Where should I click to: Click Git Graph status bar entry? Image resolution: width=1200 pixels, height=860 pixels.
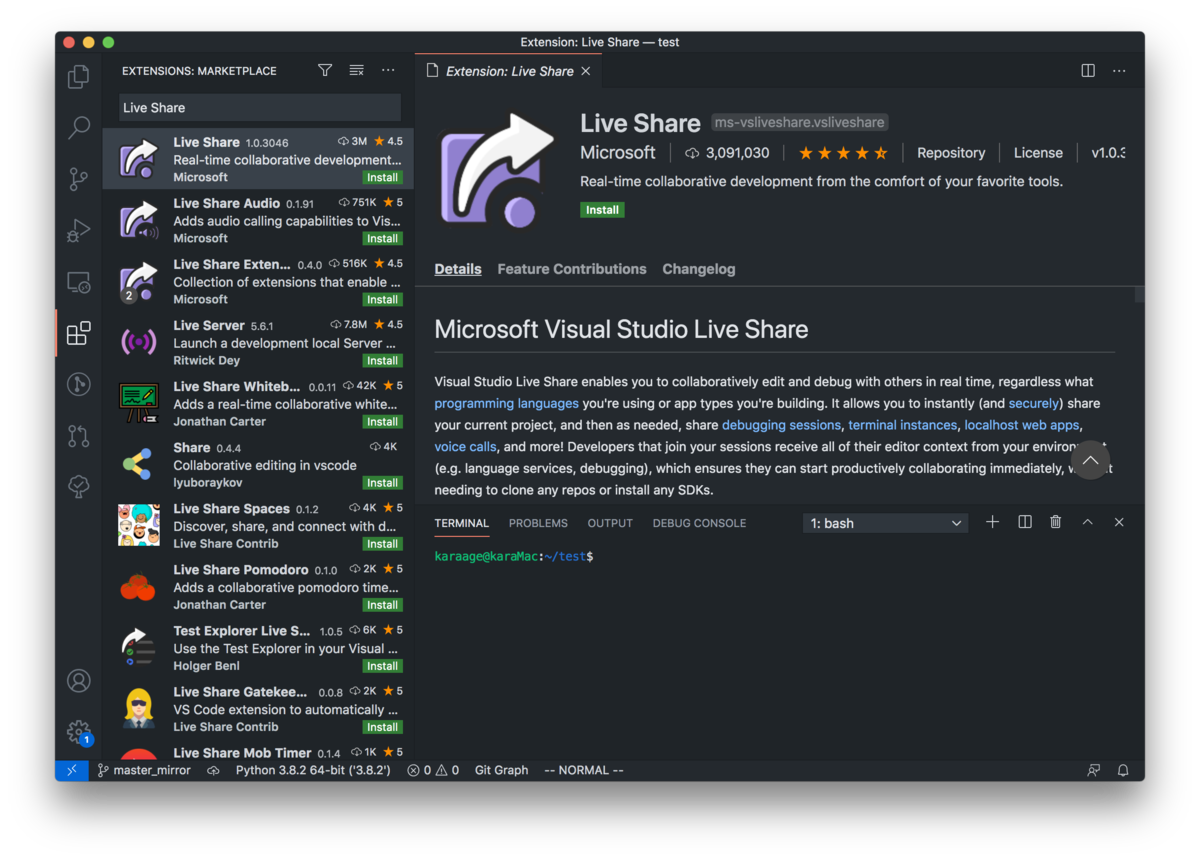(x=501, y=770)
